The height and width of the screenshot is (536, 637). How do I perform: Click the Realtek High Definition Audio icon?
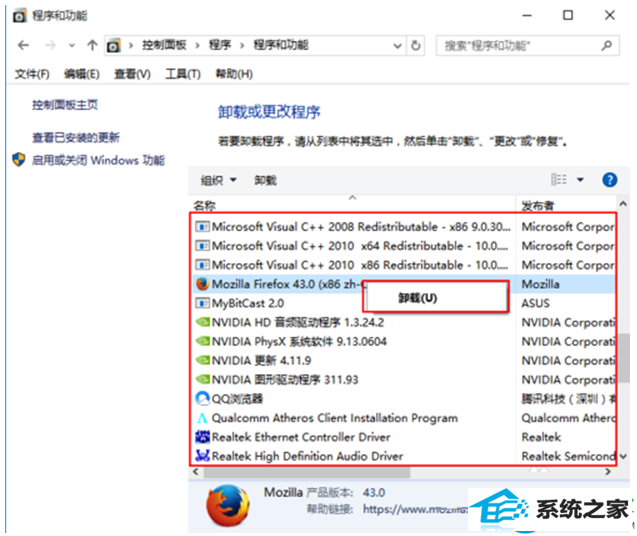(202, 456)
